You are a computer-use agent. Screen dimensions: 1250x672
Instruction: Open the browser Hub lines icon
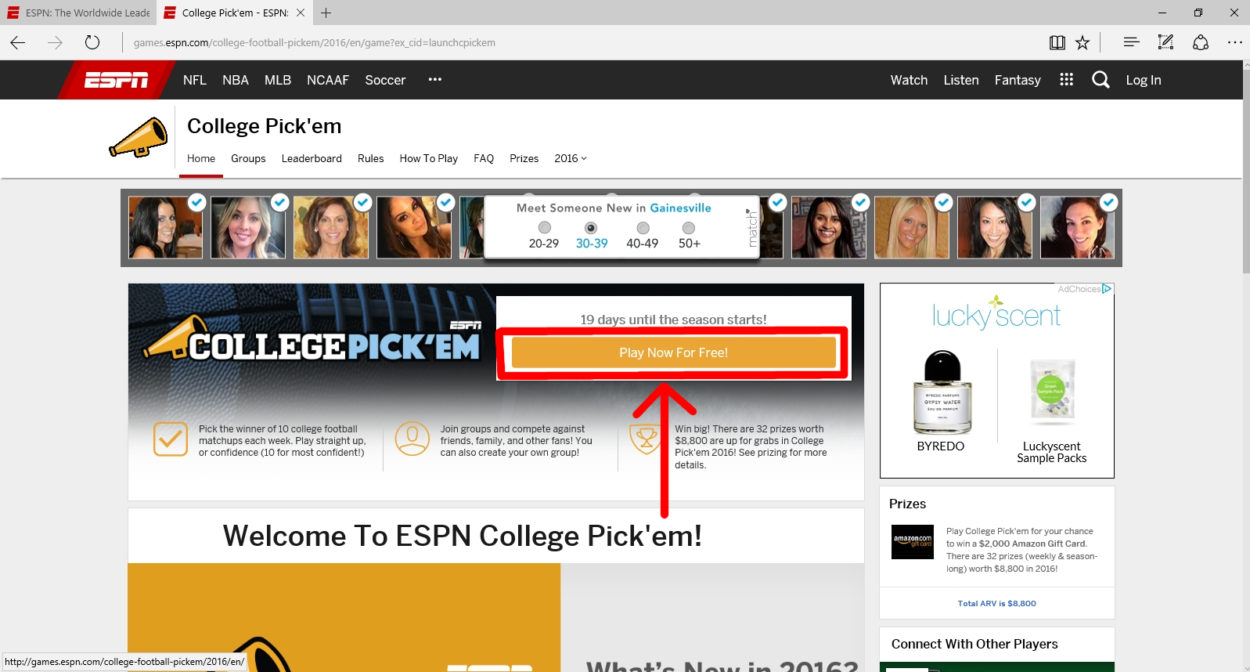pyautogui.click(x=1131, y=42)
